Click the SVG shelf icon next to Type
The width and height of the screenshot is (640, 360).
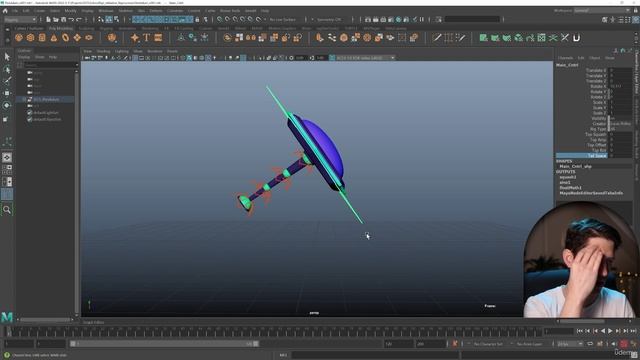coord(158,38)
